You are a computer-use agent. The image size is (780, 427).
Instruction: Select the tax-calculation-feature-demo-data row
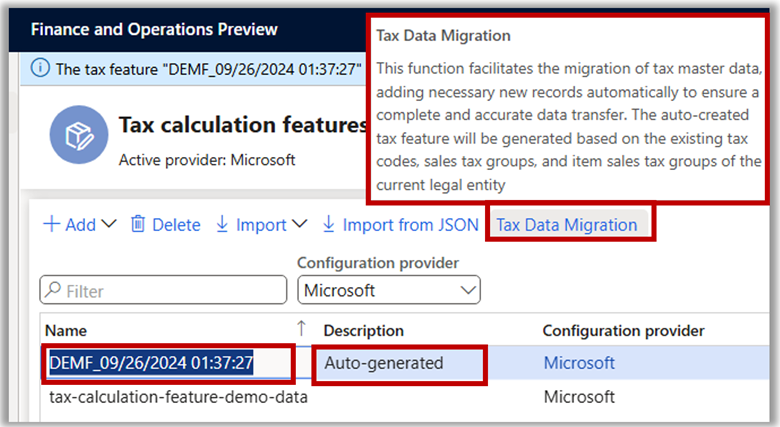405,397
